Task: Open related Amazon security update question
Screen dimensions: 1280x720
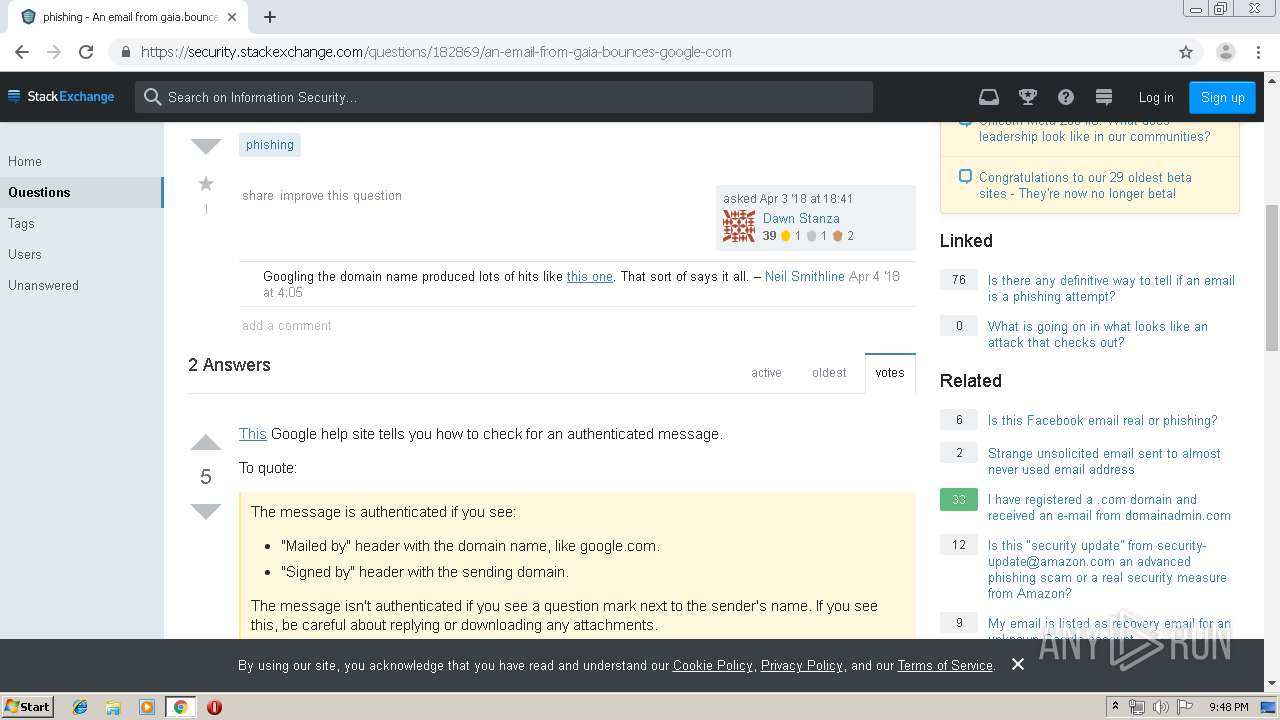Action: (1107, 569)
